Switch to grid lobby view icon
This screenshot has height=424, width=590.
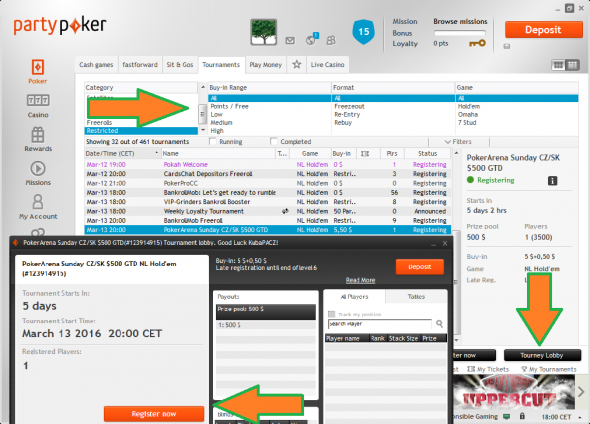[x=558, y=65]
